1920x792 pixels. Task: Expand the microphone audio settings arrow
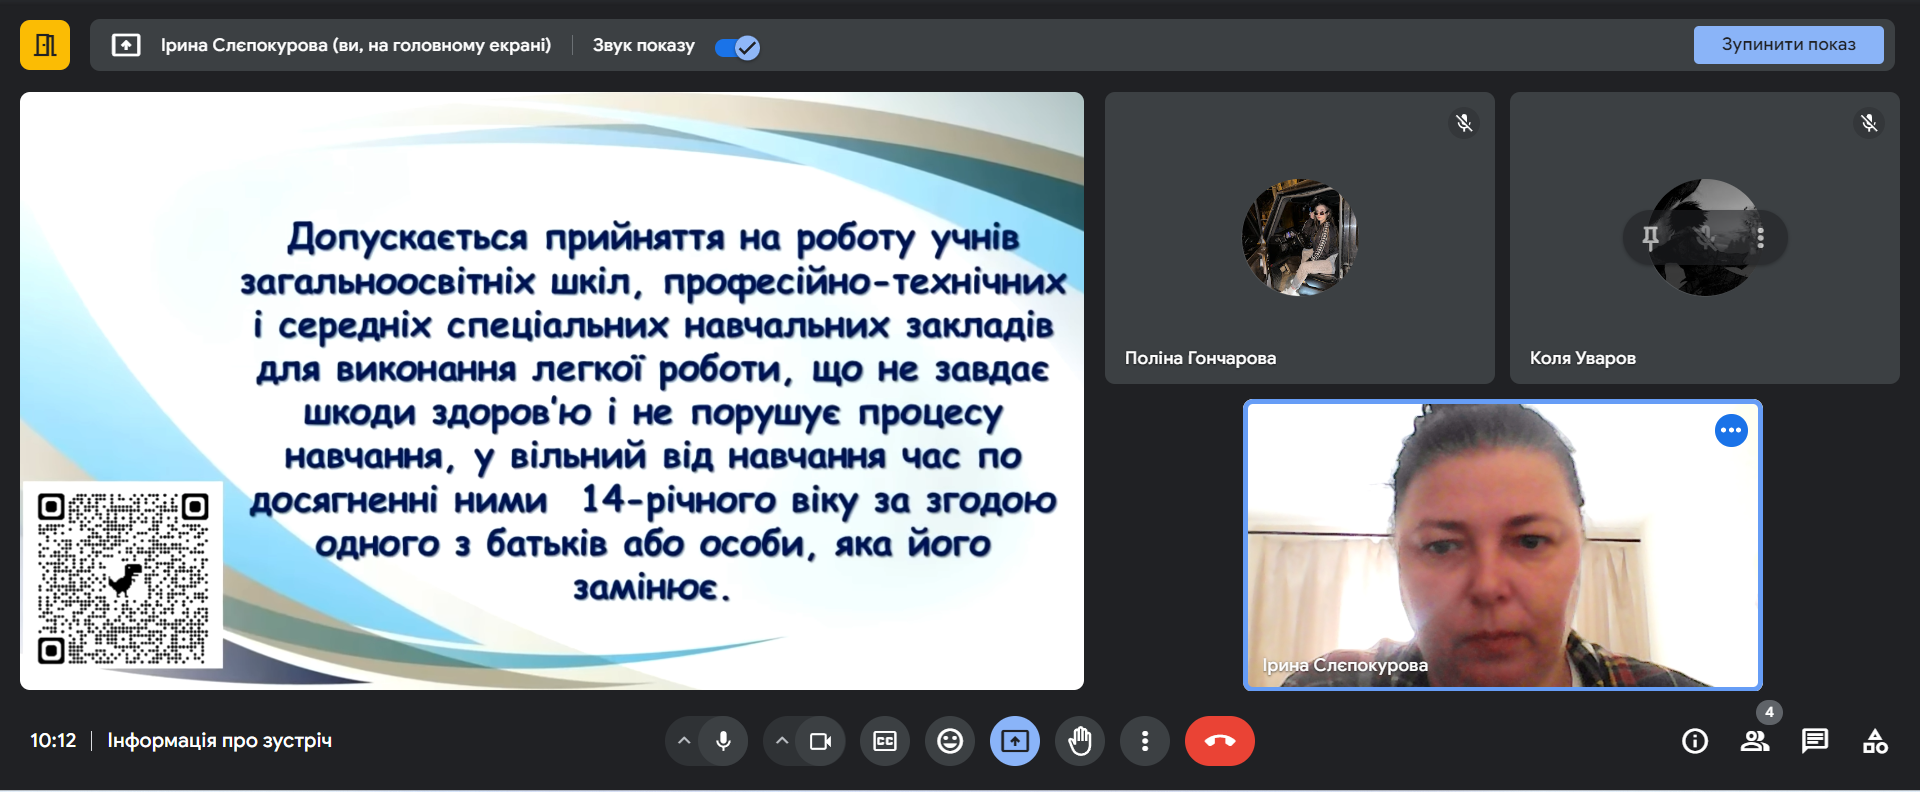pyautogui.click(x=684, y=741)
